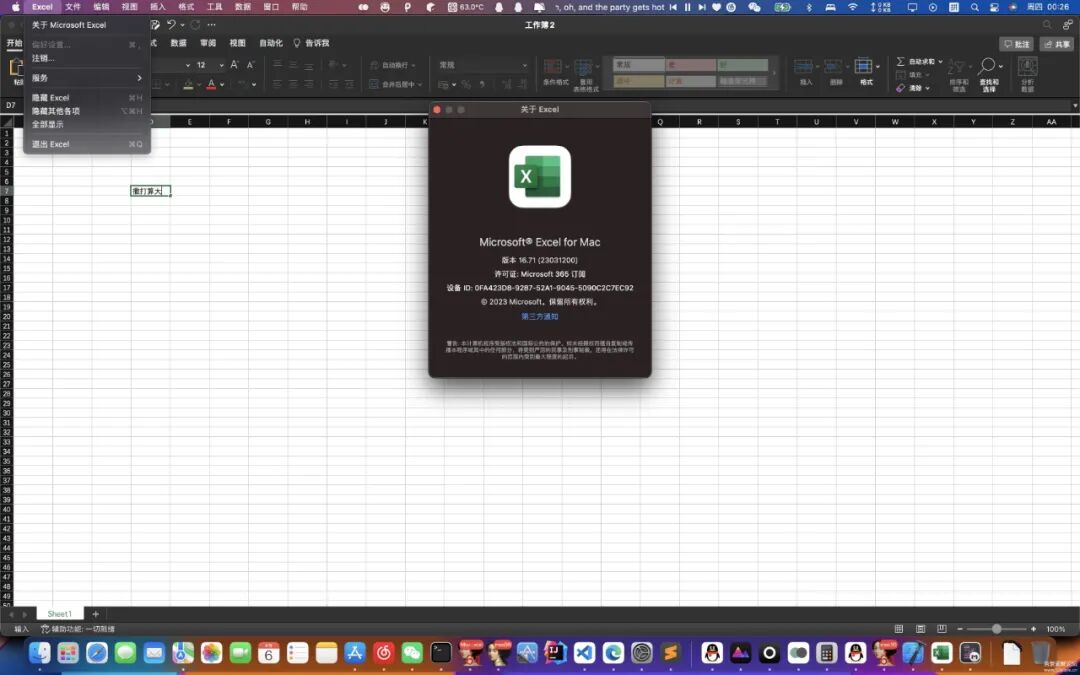1080x675 pixels.
Task: Switch to page break preview icon
Action: (x=942, y=629)
